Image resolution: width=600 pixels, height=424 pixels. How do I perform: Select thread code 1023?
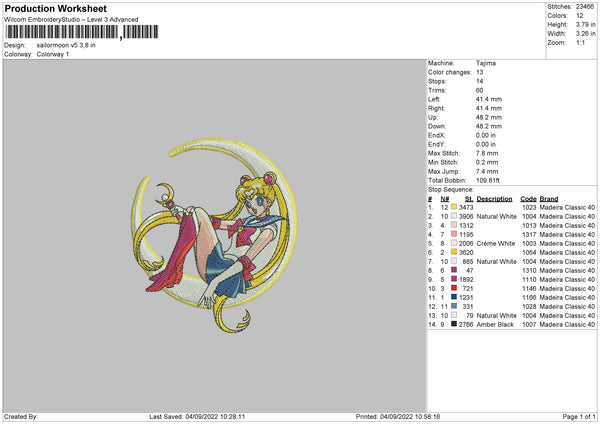529,207
